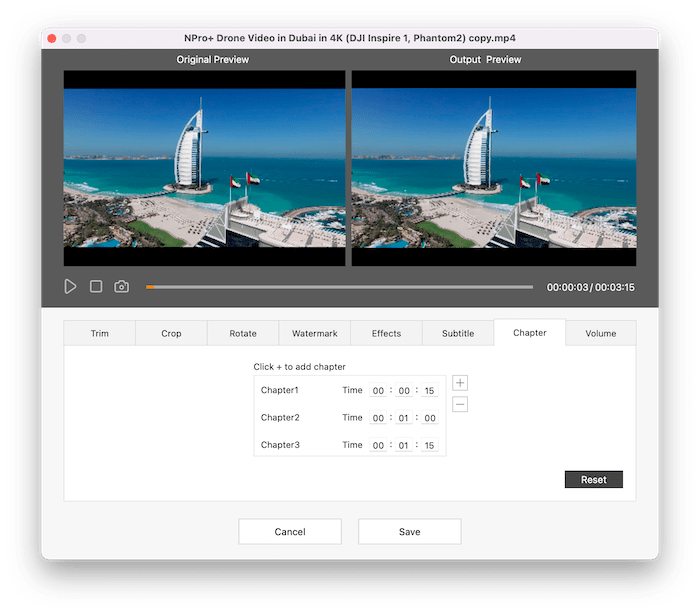
Task: Remove chapter using the minus icon
Action: tap(460, 404)
